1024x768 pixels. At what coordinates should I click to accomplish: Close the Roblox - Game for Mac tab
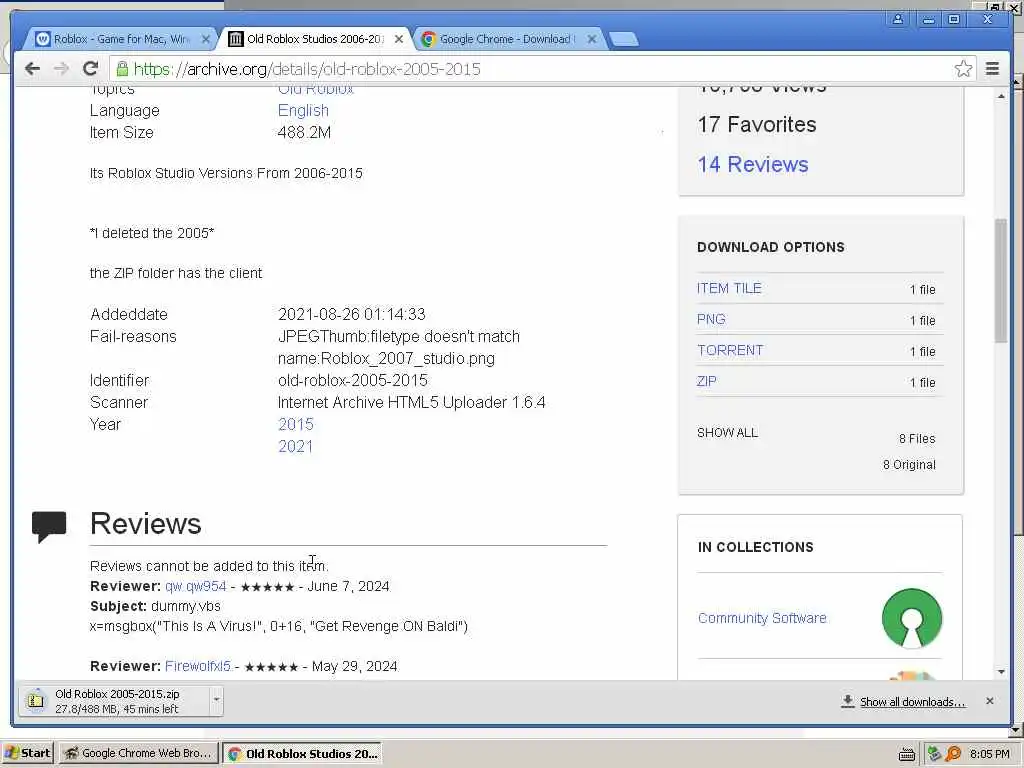[206, 39]
